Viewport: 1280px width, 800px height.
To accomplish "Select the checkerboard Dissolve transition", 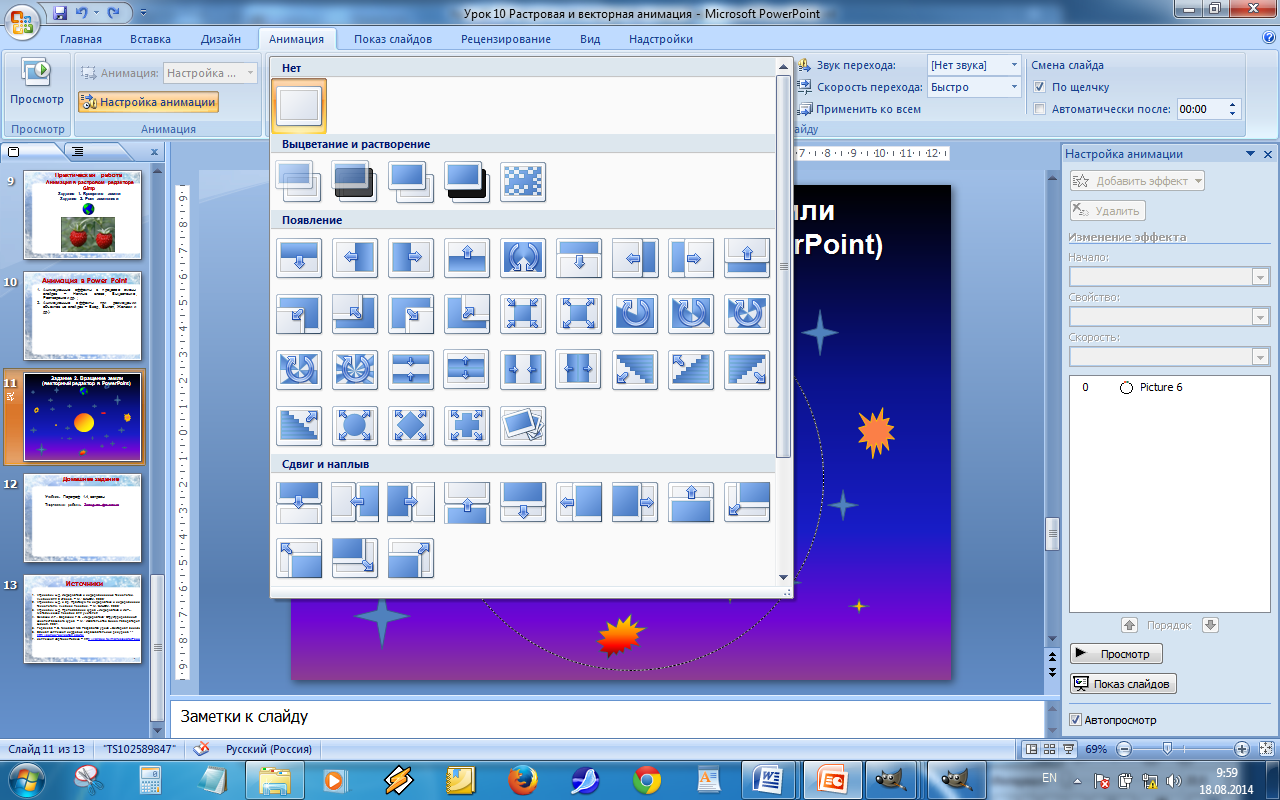I will point(523,182).
